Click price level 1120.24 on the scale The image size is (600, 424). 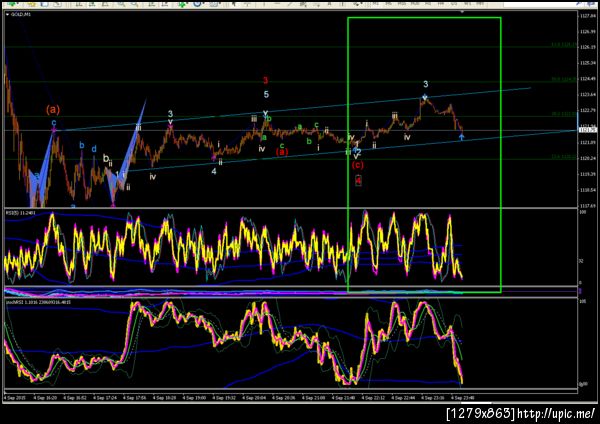(x=588, y=158)
